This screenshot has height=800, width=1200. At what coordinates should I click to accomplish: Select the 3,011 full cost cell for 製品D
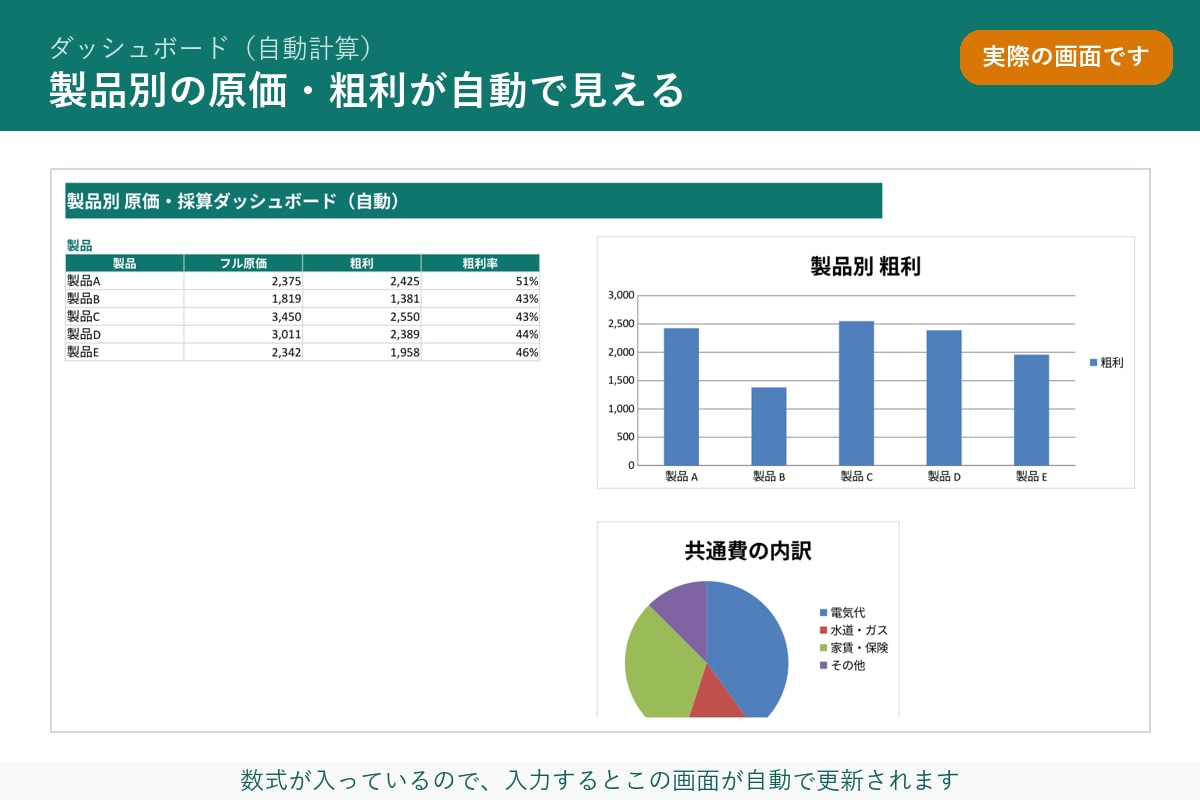click(243, 334)
